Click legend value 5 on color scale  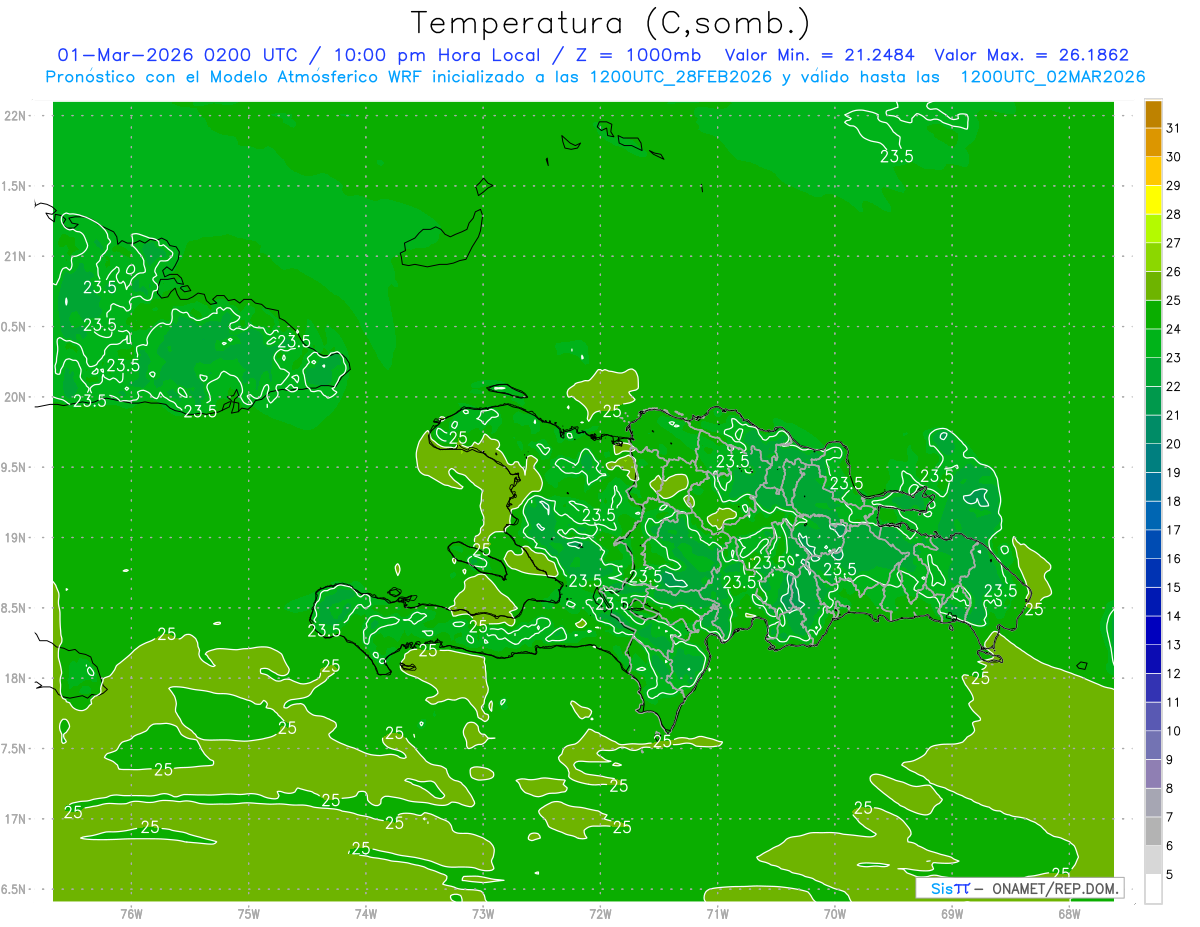click(1170, 874)
